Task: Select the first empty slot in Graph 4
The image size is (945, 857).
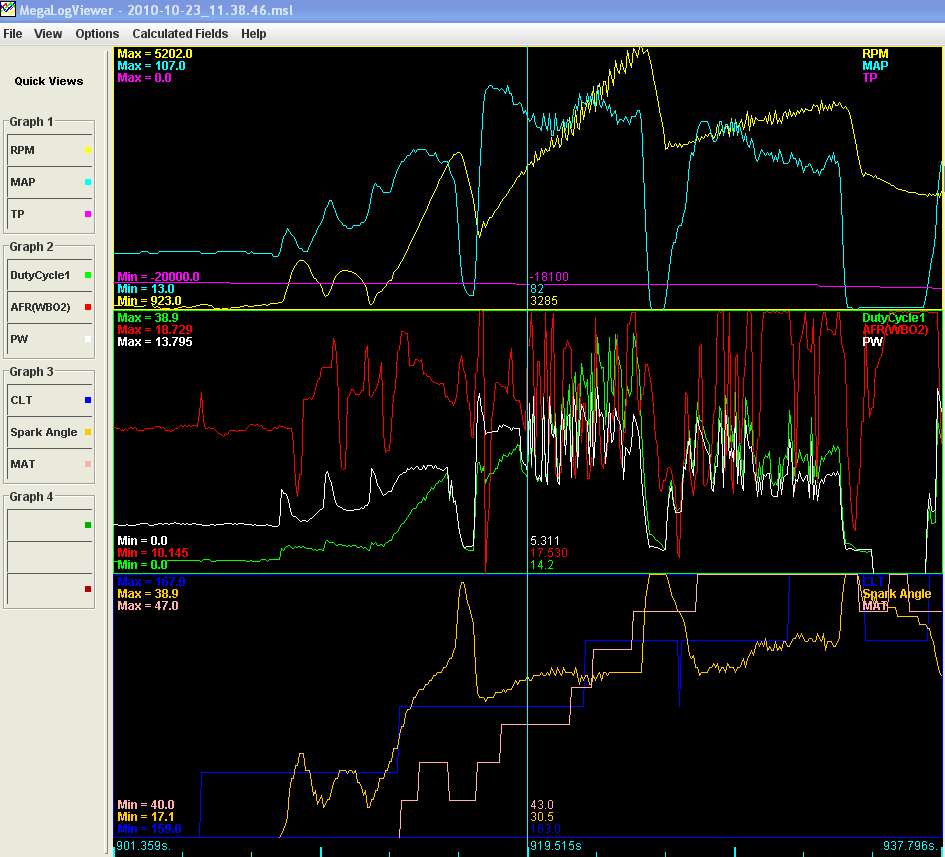Action: pyautogui.click(x=45, y=525)
